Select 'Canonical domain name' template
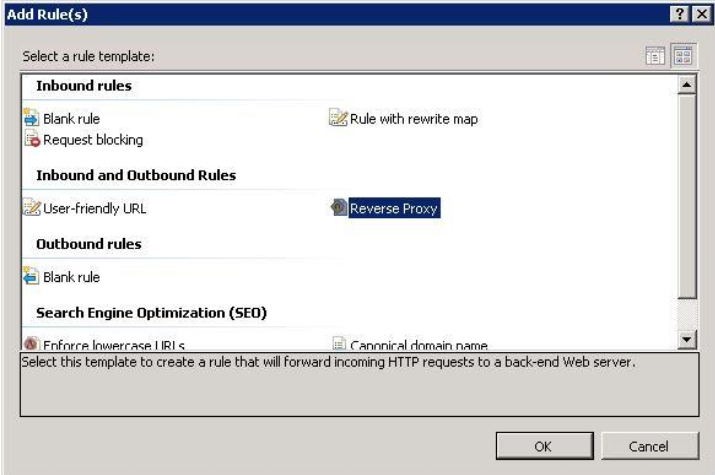The height and width of the screenshot is (475, 715). point(419,345)
